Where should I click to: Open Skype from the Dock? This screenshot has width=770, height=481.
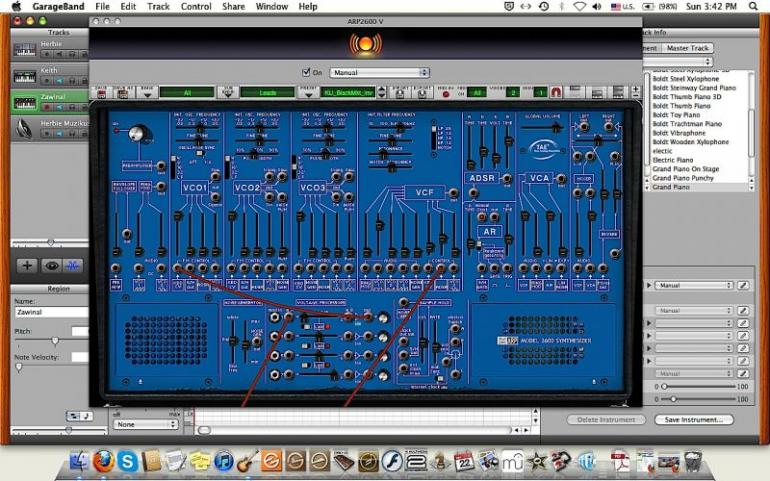click(x=128, y=462)
